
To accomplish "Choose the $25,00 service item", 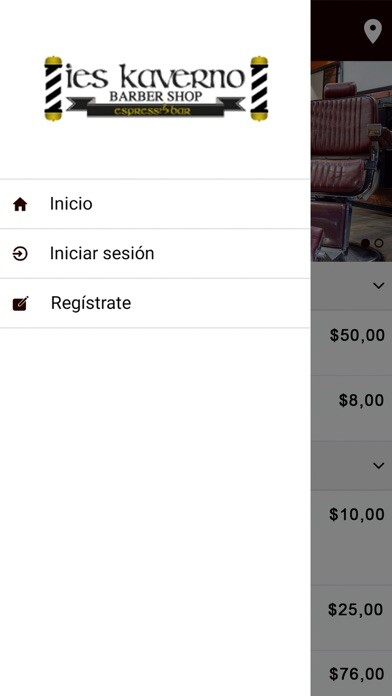I will [351, 617].
